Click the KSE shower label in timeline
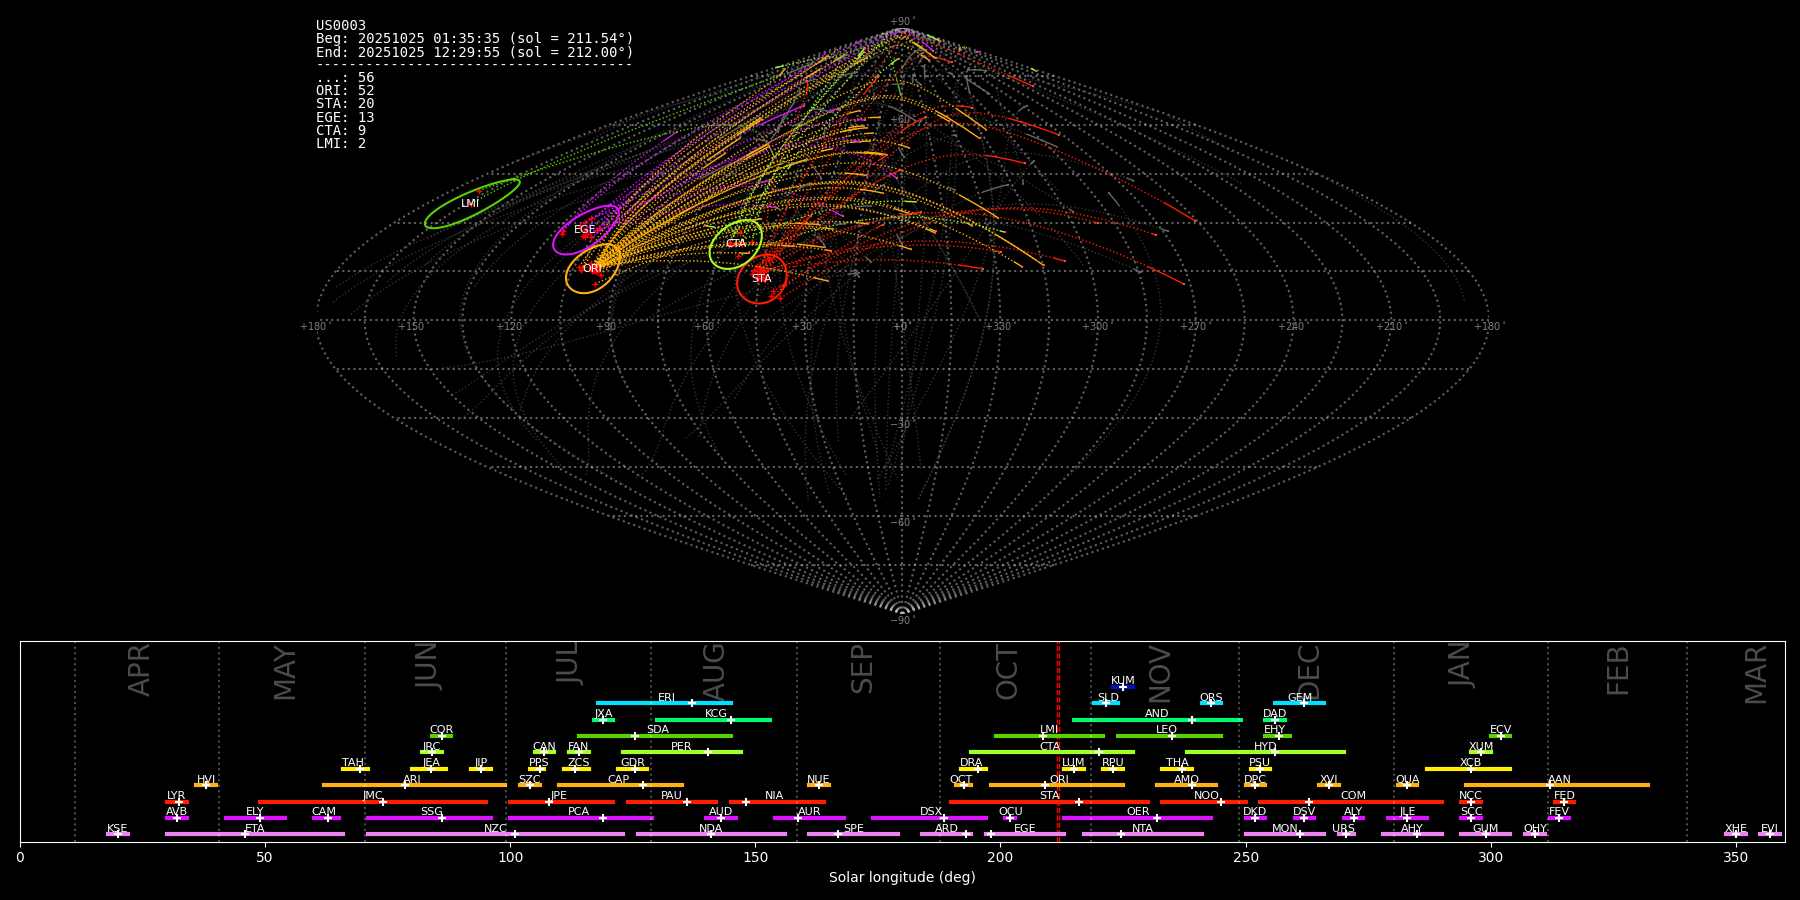 coord(117,829)
